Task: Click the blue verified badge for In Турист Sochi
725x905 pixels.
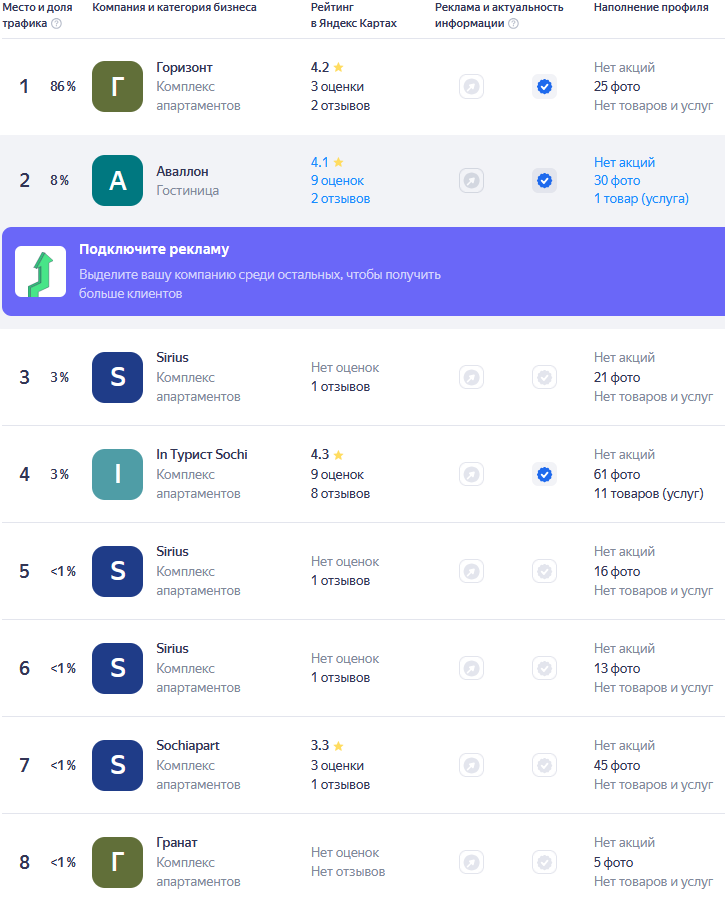Action: (544, 474)
